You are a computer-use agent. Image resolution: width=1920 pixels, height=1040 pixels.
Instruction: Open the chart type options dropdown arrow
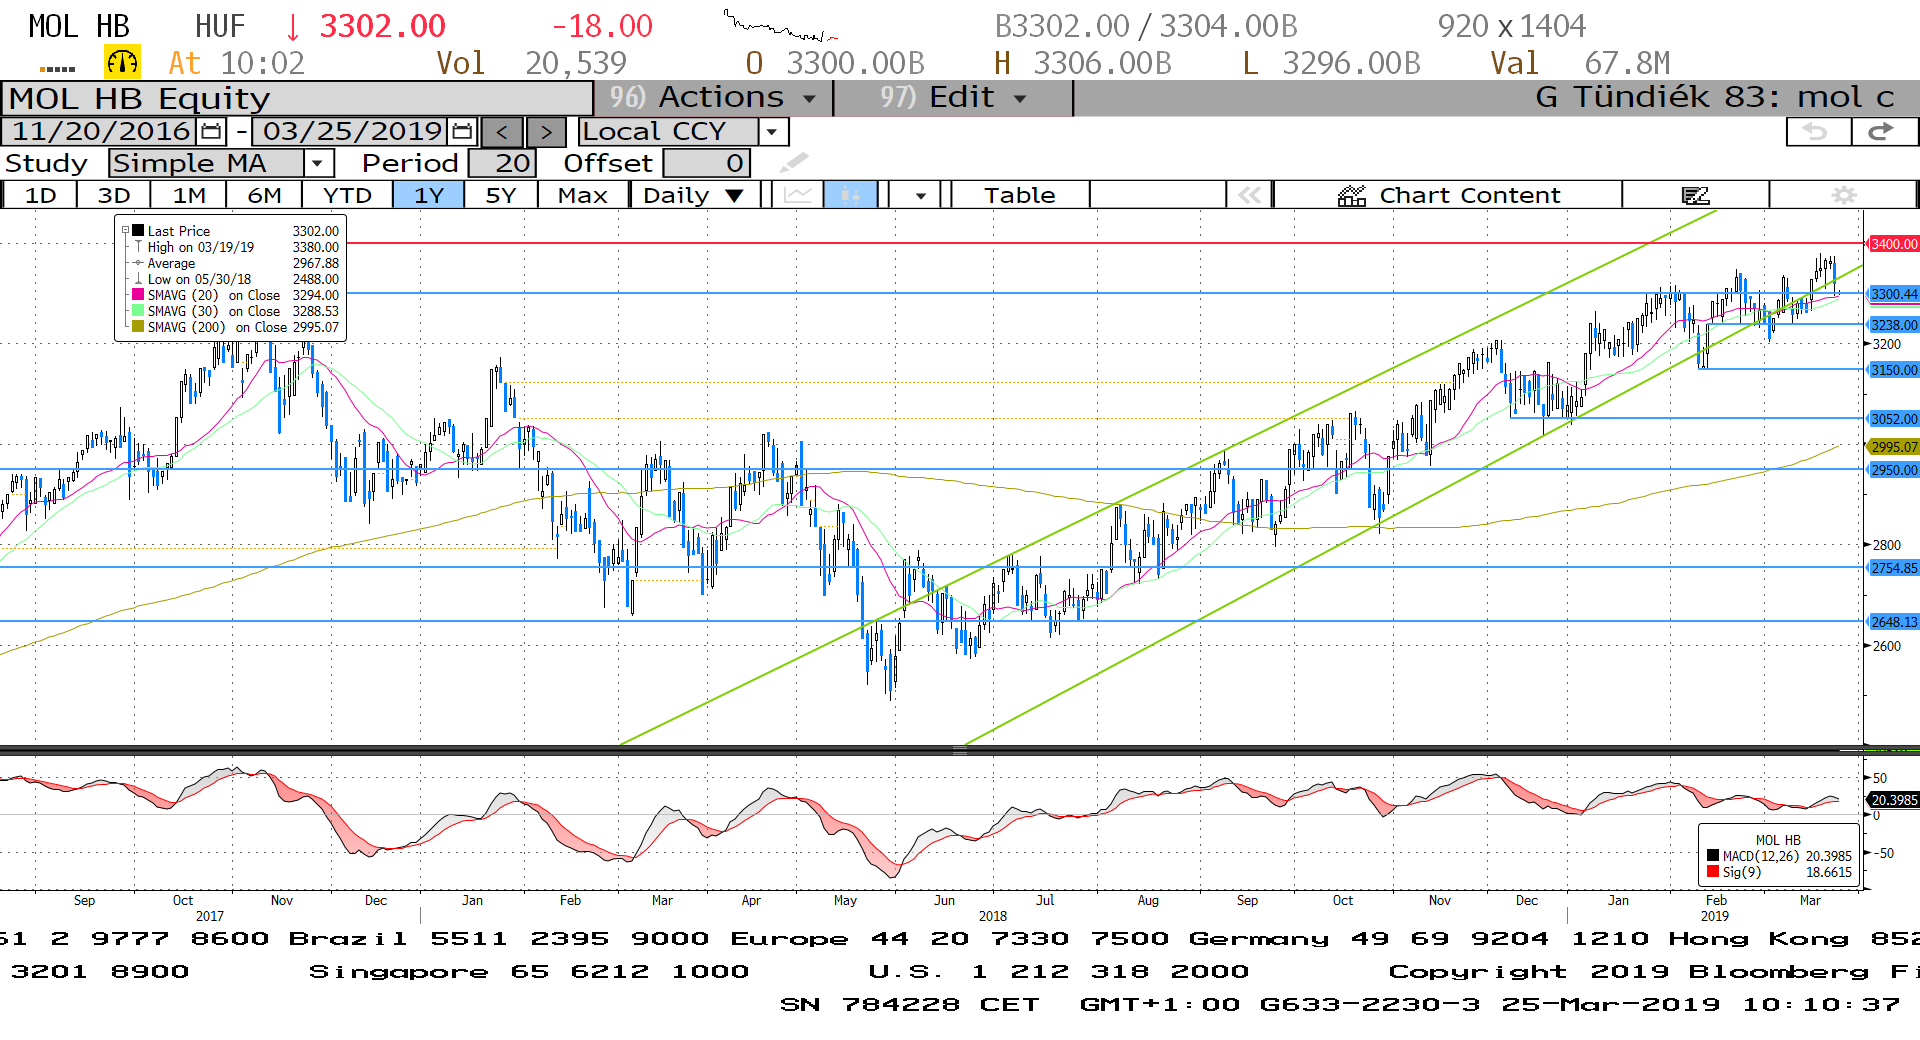[x=920, y=195]
